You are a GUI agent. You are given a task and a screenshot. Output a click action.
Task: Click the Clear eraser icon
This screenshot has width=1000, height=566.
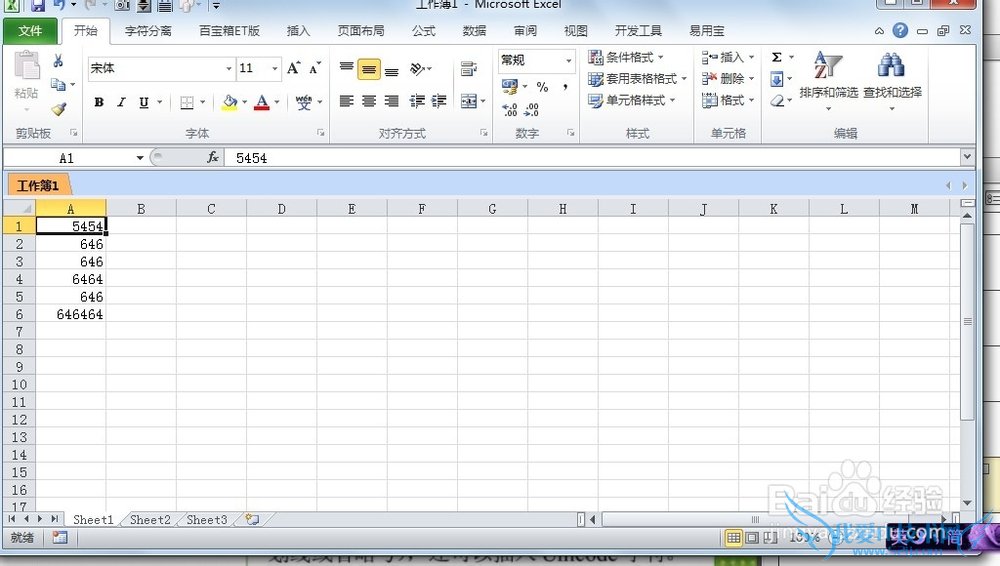(x=777, y=101)
